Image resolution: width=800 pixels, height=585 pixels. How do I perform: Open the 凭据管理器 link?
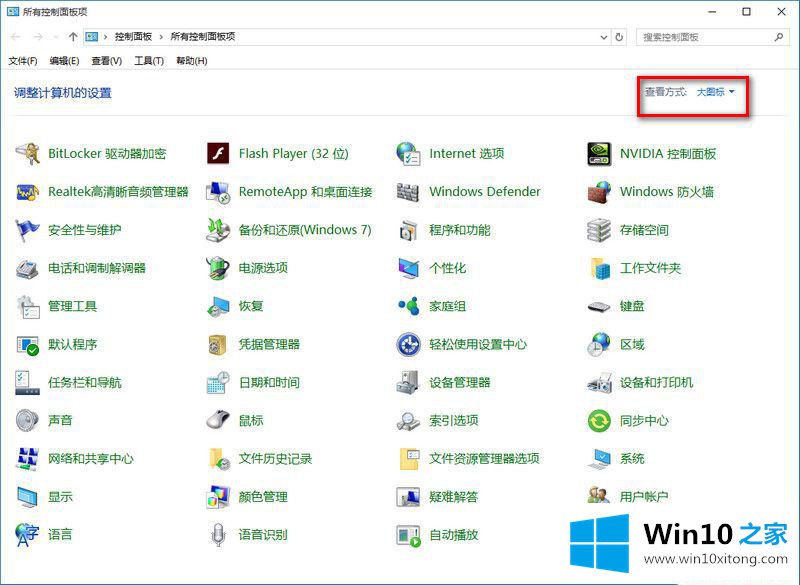coord(269,344)
